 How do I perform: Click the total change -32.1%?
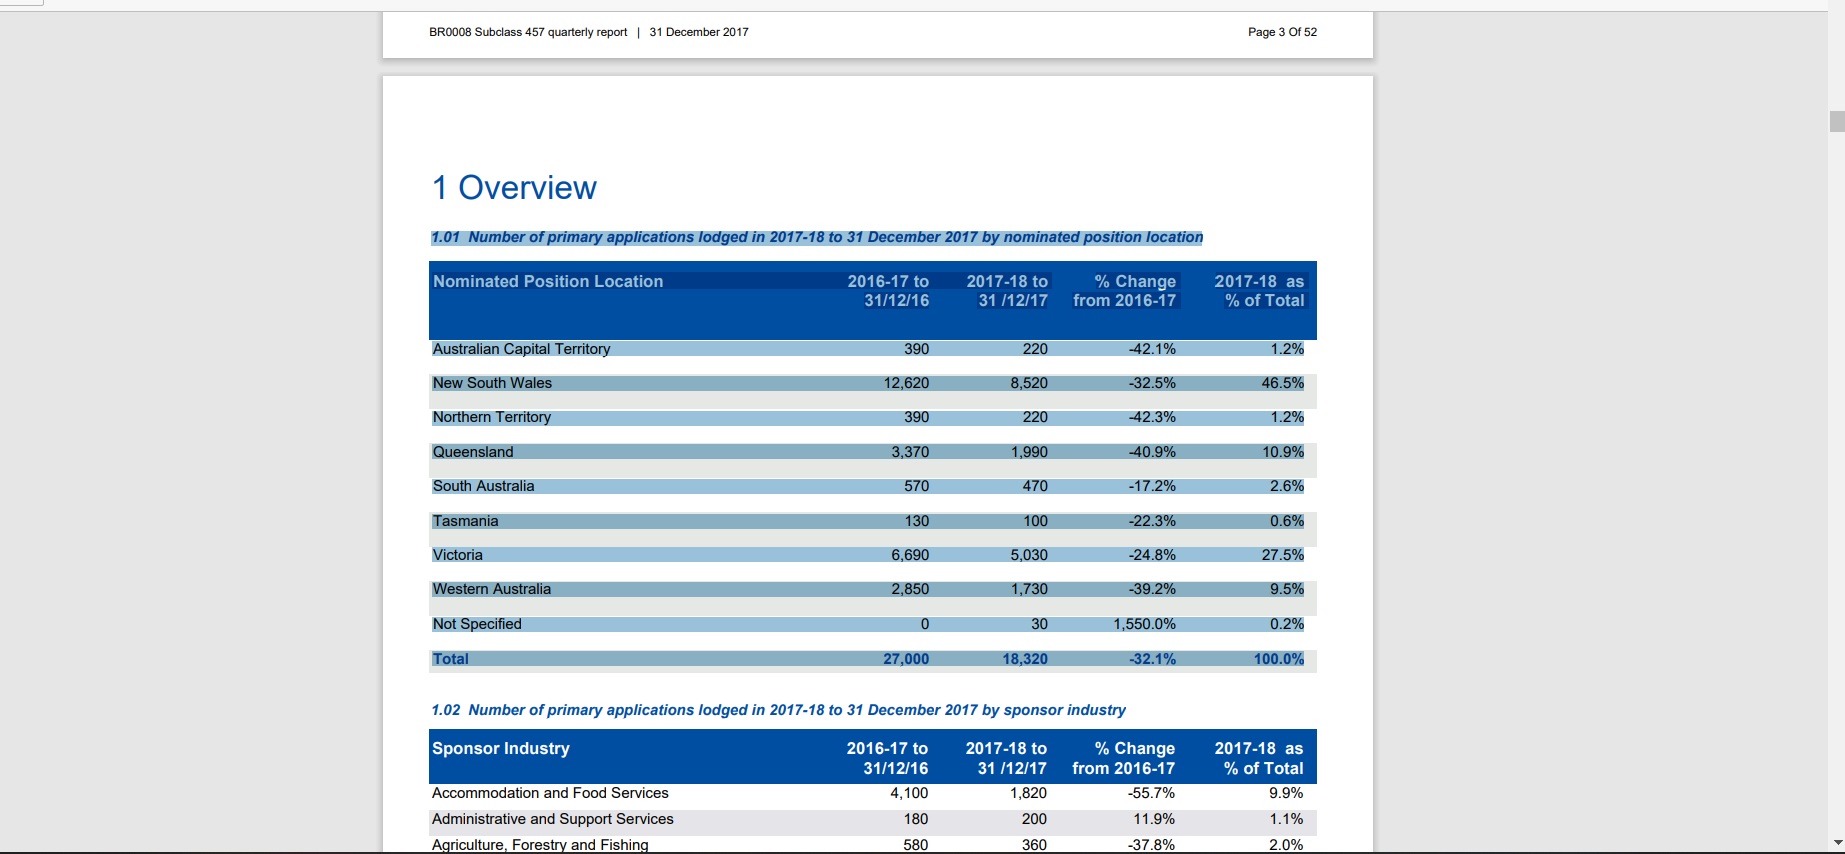1152,659
